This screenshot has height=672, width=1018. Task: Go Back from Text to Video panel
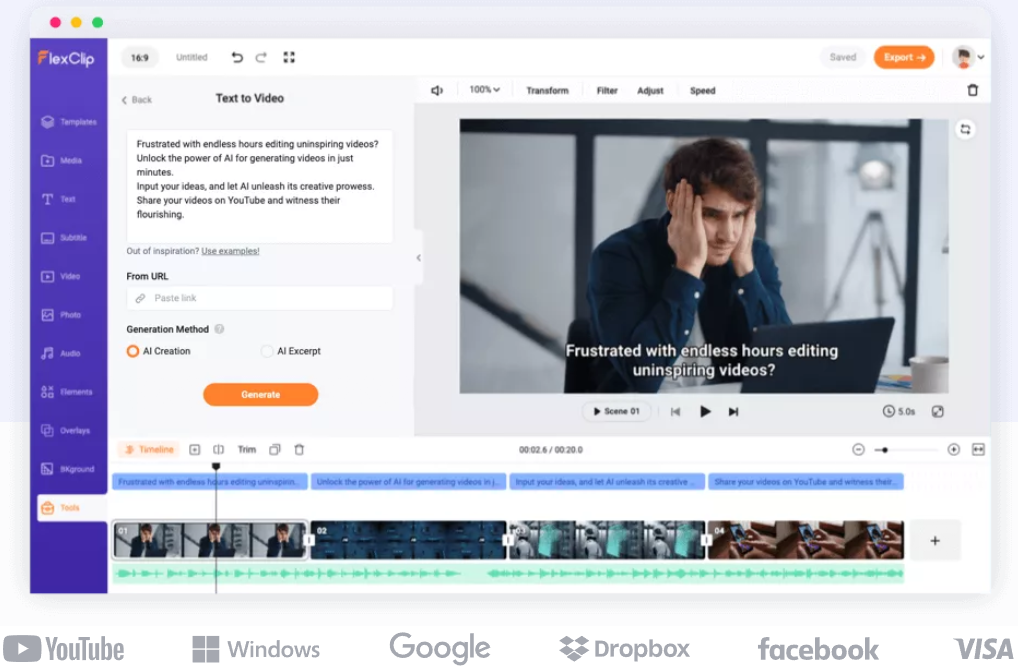[136, 100]
